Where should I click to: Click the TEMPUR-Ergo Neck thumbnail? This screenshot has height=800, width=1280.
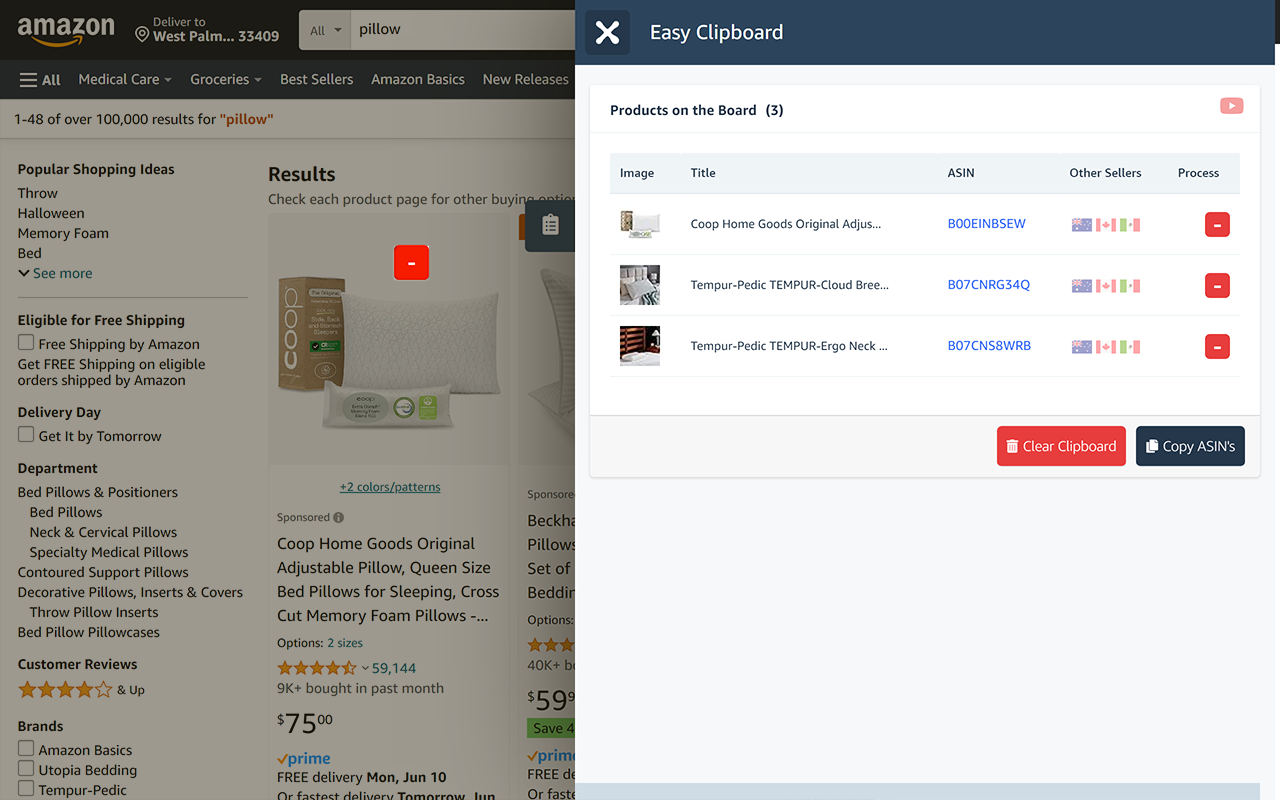640,346
